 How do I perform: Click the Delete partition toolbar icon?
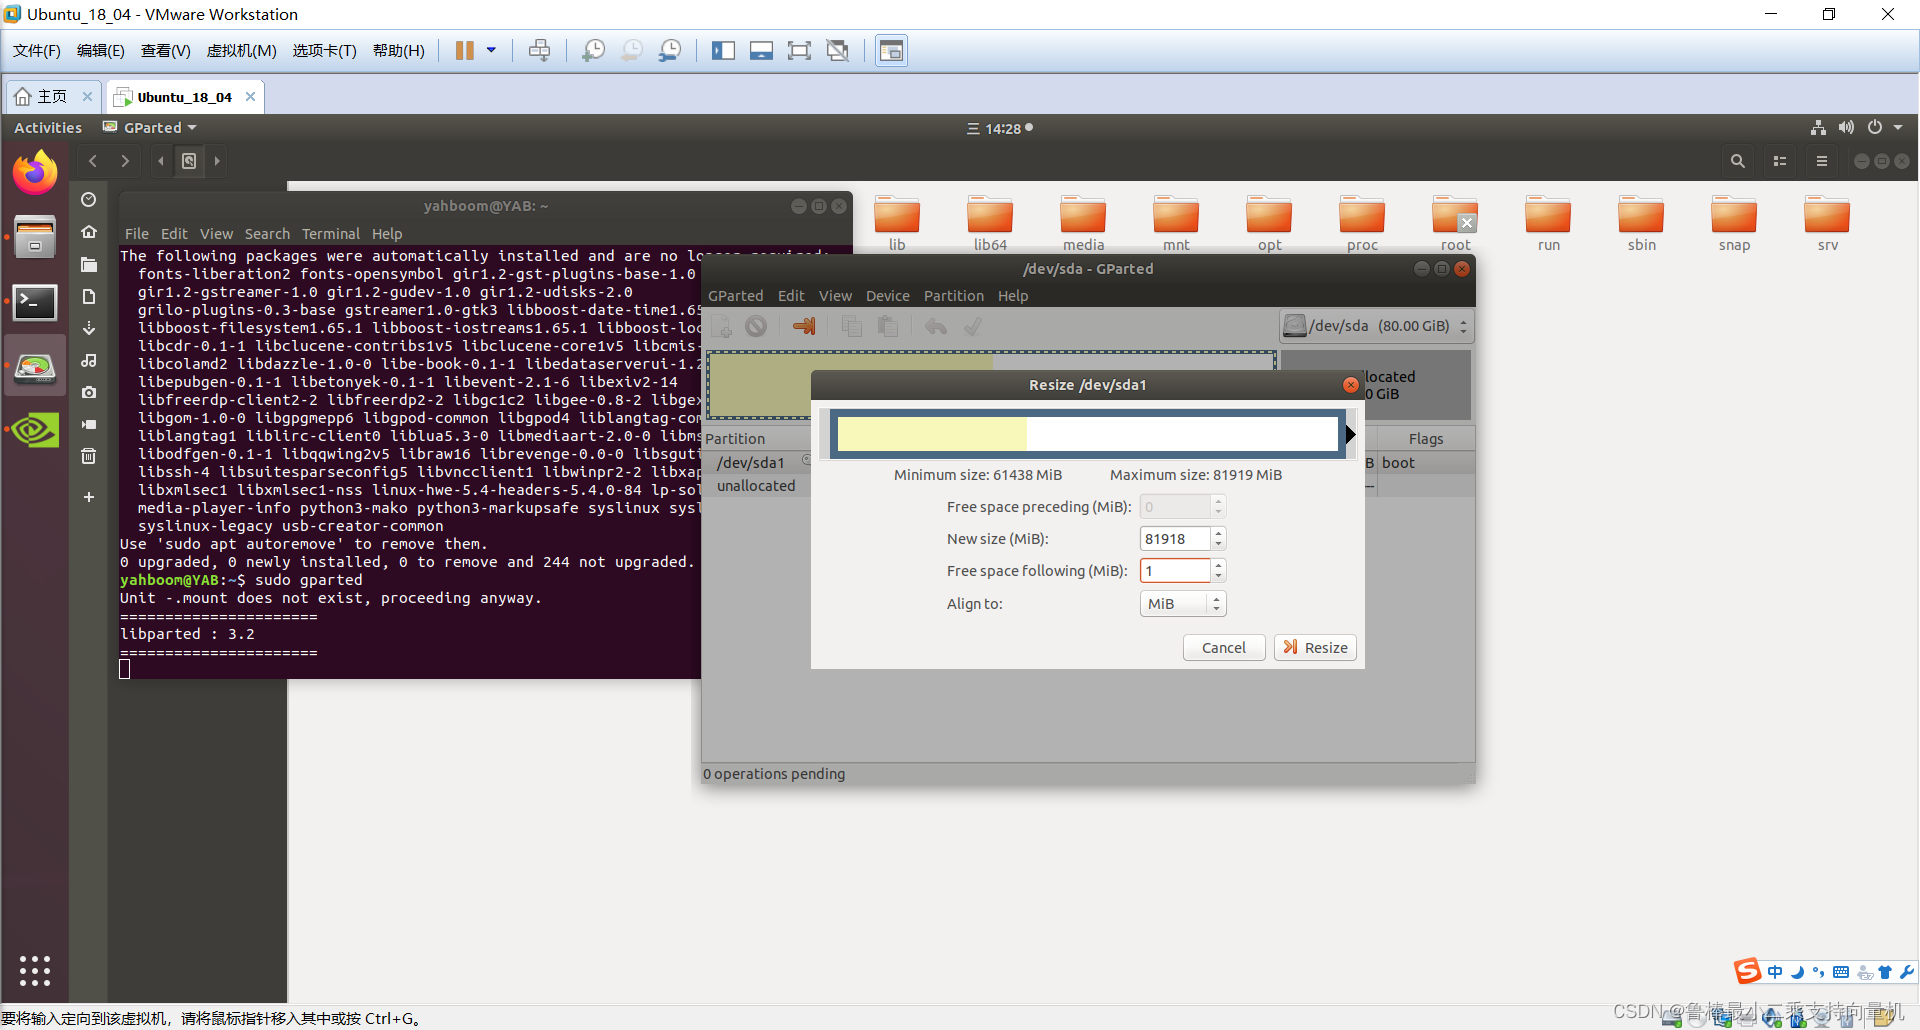point(756,326)
